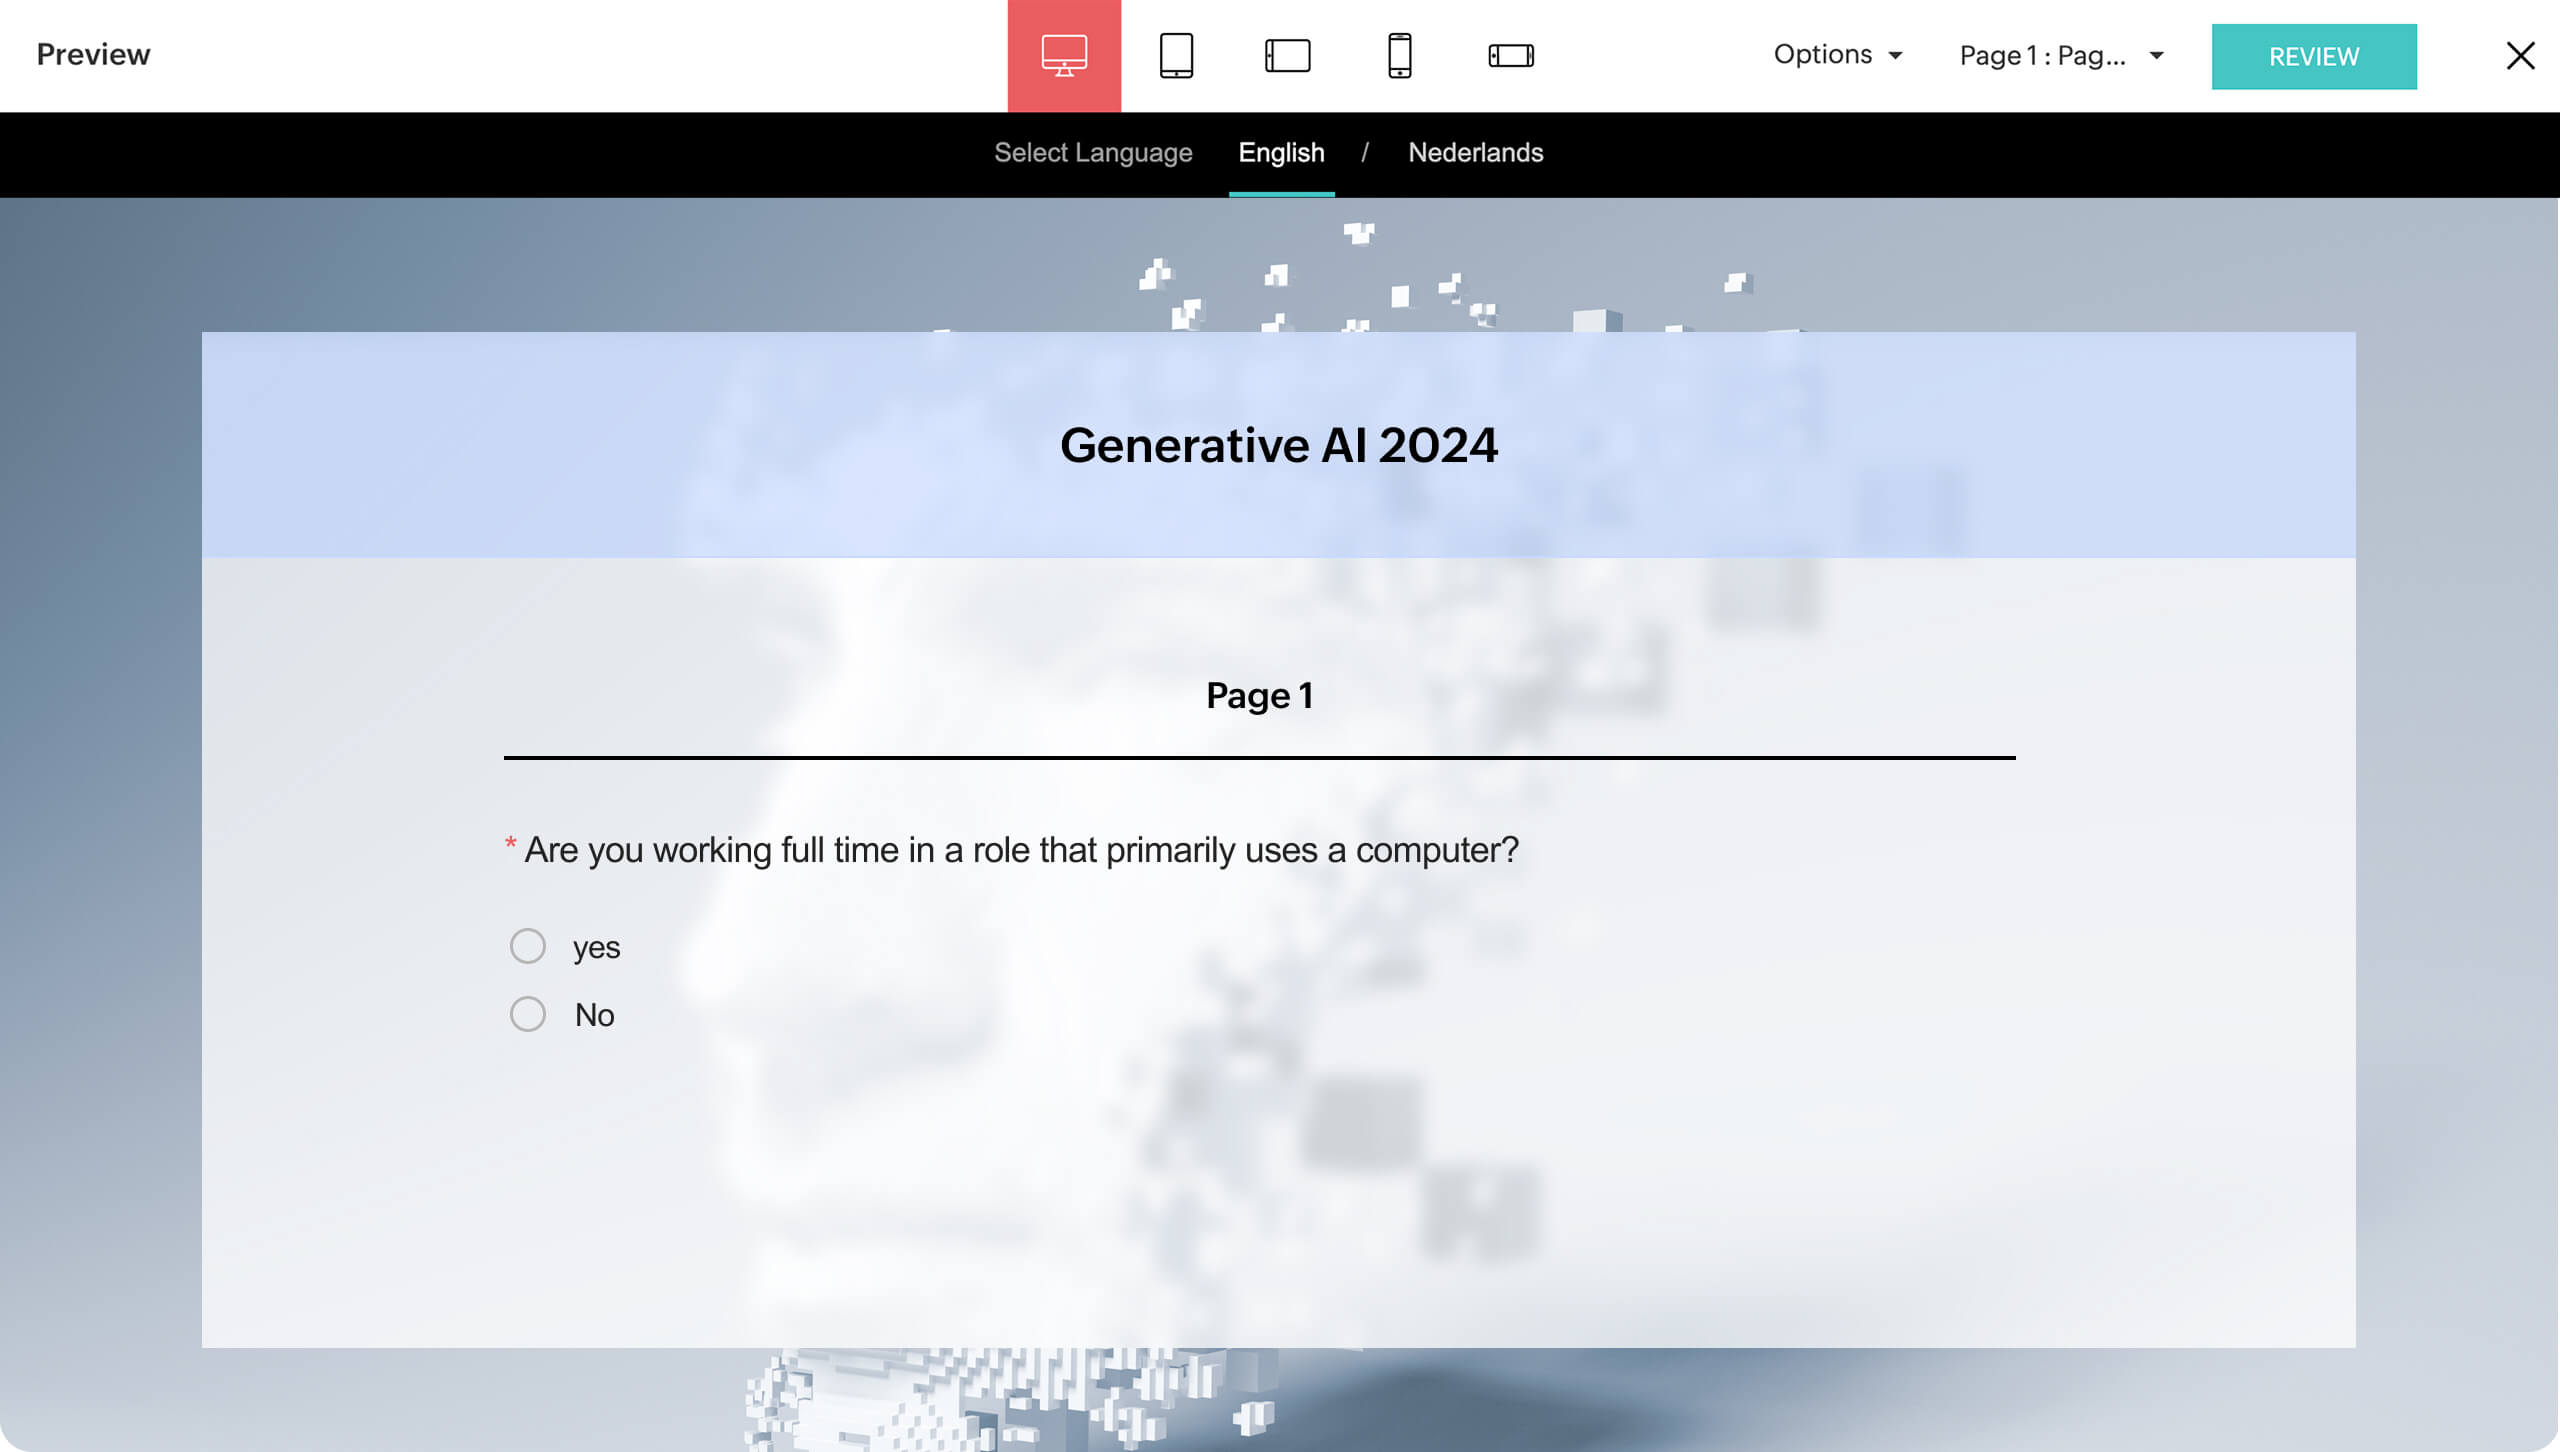Image resolution: width=2560 pixels, height=1452 pixels.
Task: Click the Select Language label
Action: point(1093,152)
